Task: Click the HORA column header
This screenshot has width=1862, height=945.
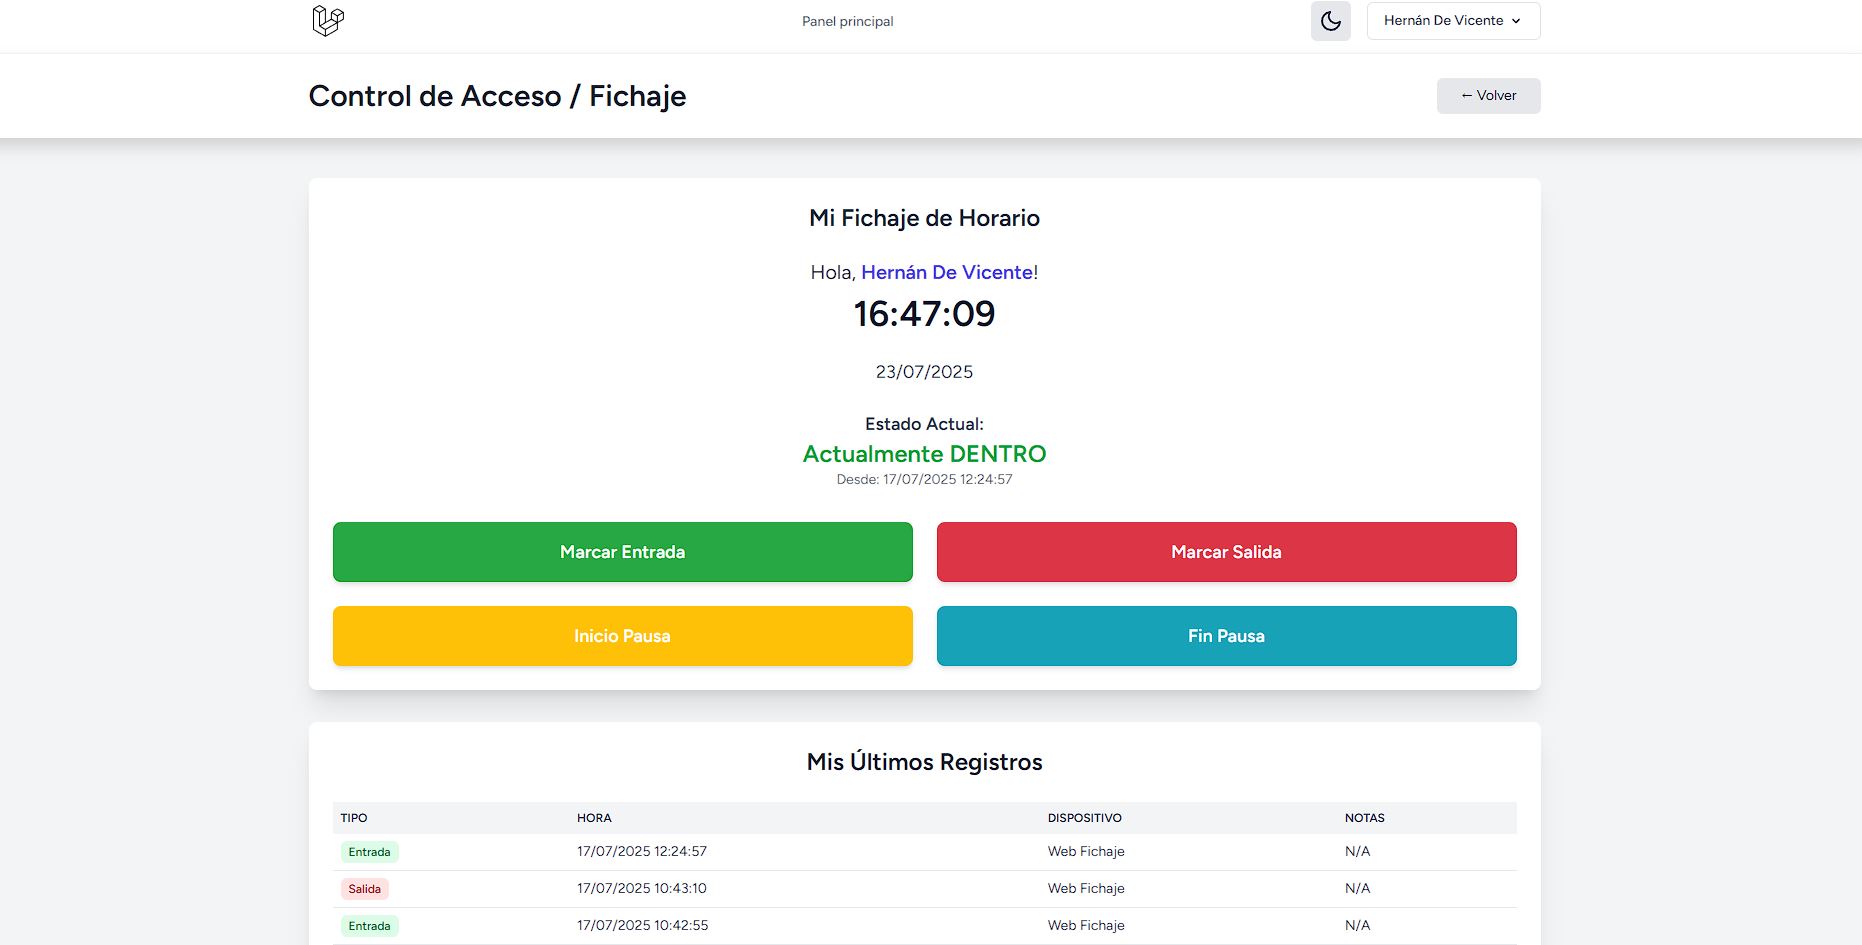Action: (x=594, y=818)
